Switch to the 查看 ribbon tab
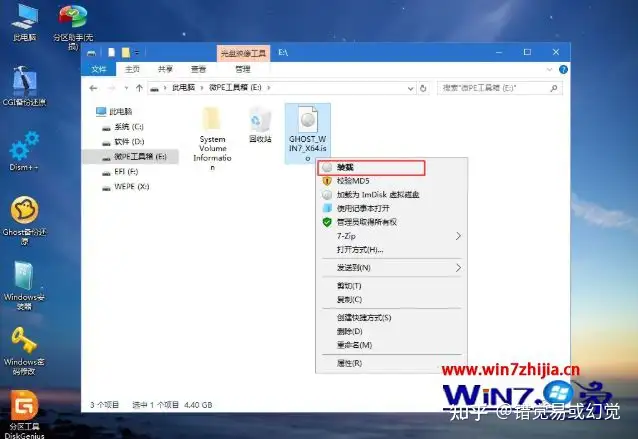 tap(198, 70)
